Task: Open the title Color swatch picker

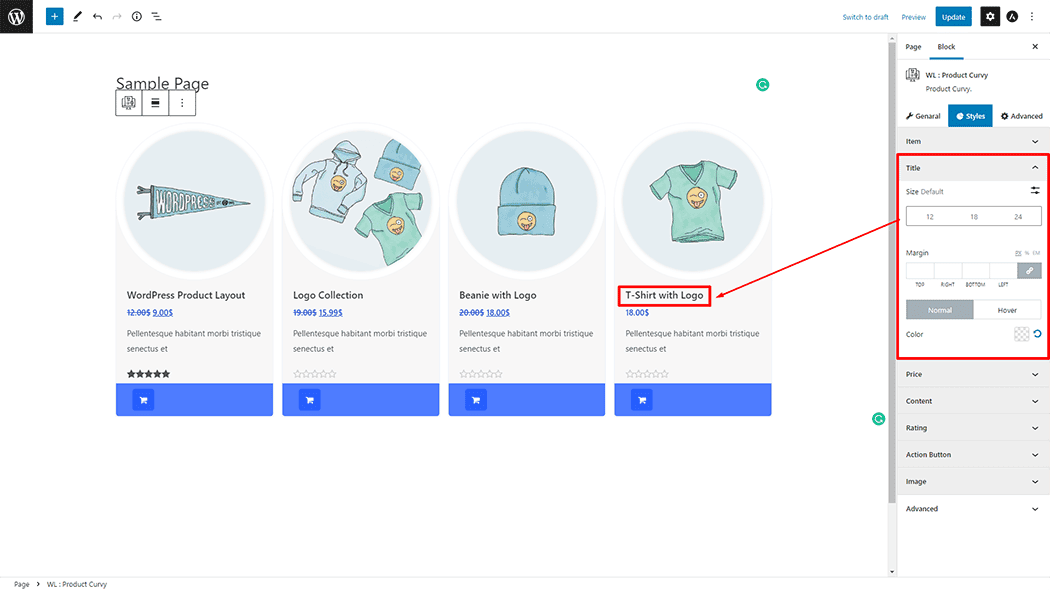Action: [x=1021, y=334]
